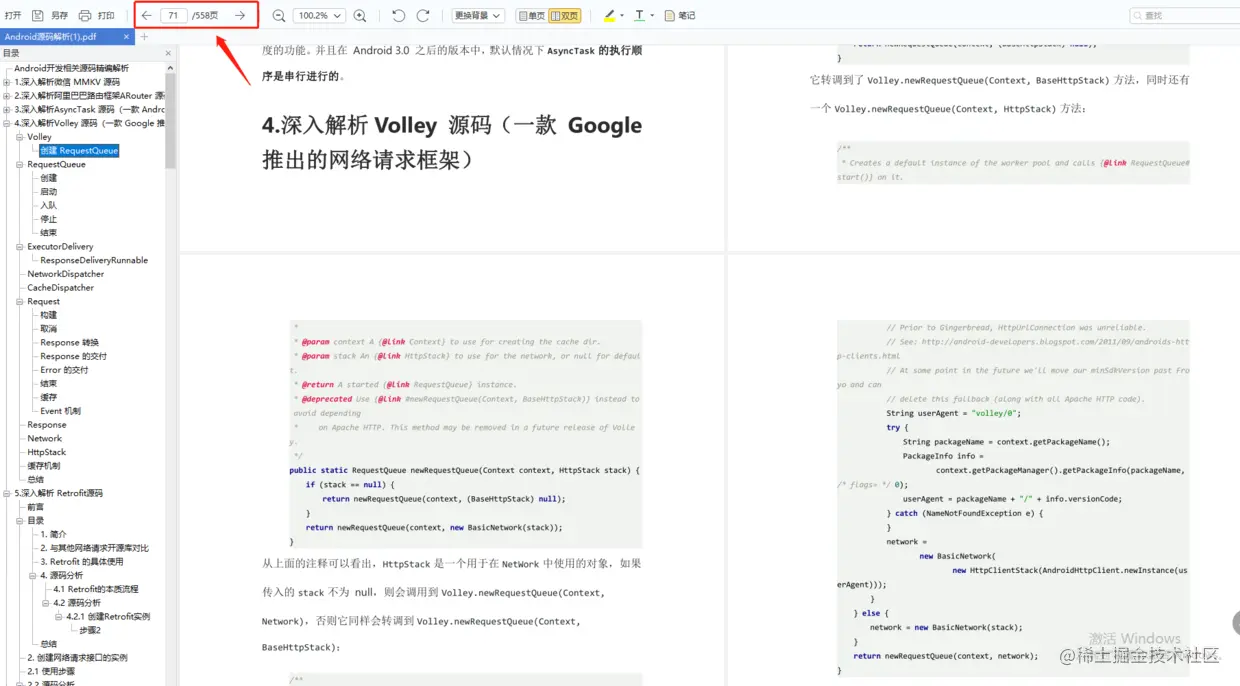Image resolution: width=1240 pixels, height=686 pixels.
Task: Open 步骤2 outline entry
Action: click(x=90, y=630)
